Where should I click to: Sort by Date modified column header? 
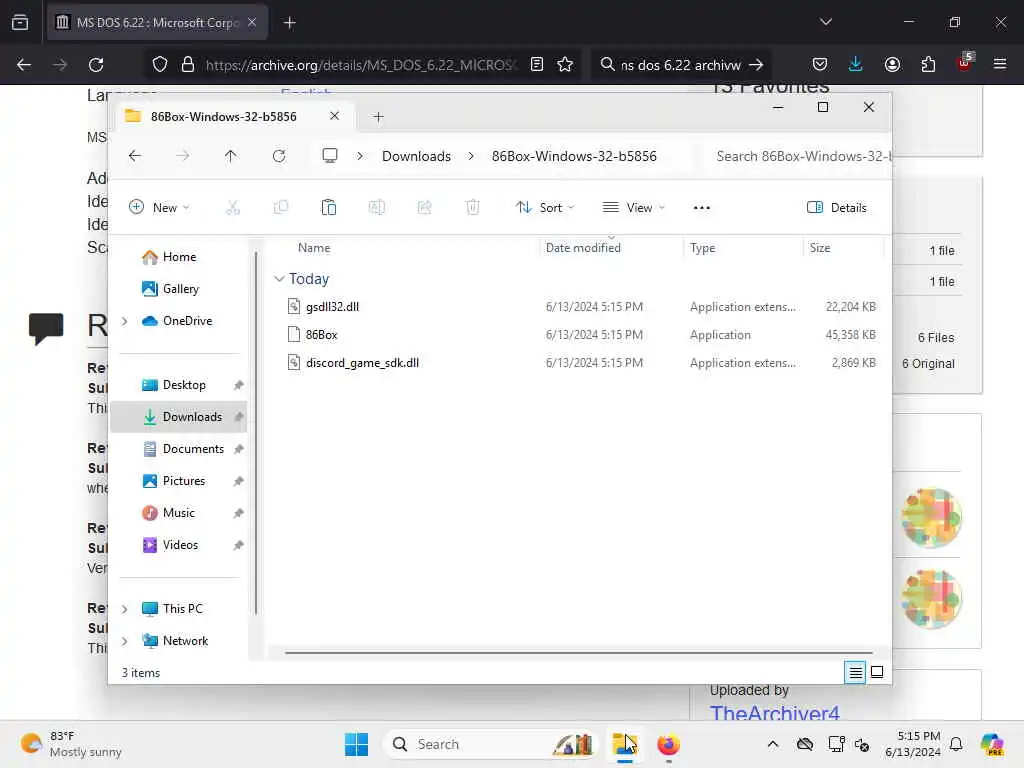click(583, 248)
